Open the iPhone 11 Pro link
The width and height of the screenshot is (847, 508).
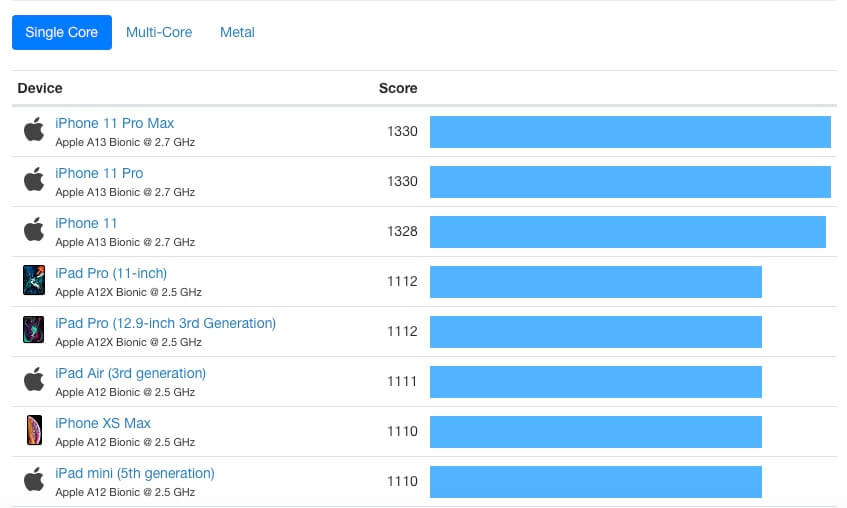[99, 173]
